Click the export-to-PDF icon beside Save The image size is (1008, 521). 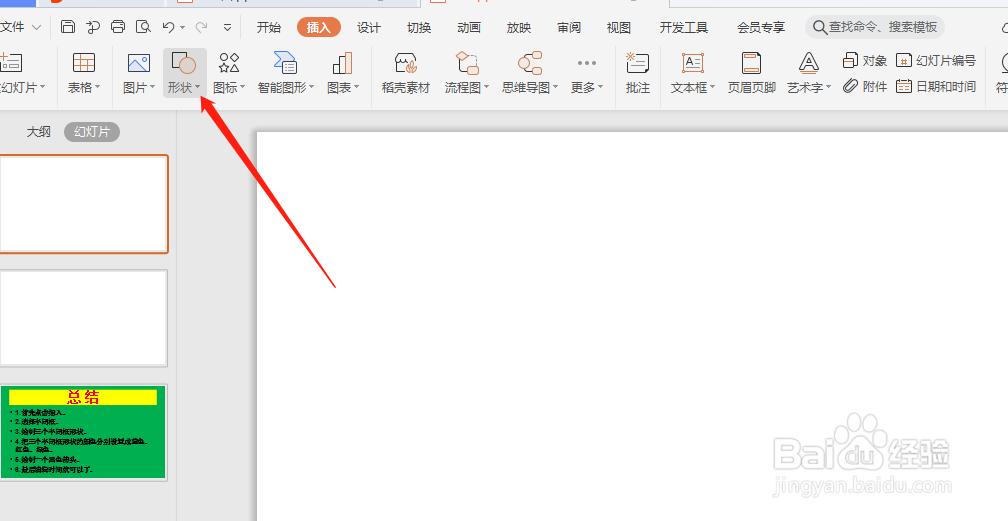[93, 27]
